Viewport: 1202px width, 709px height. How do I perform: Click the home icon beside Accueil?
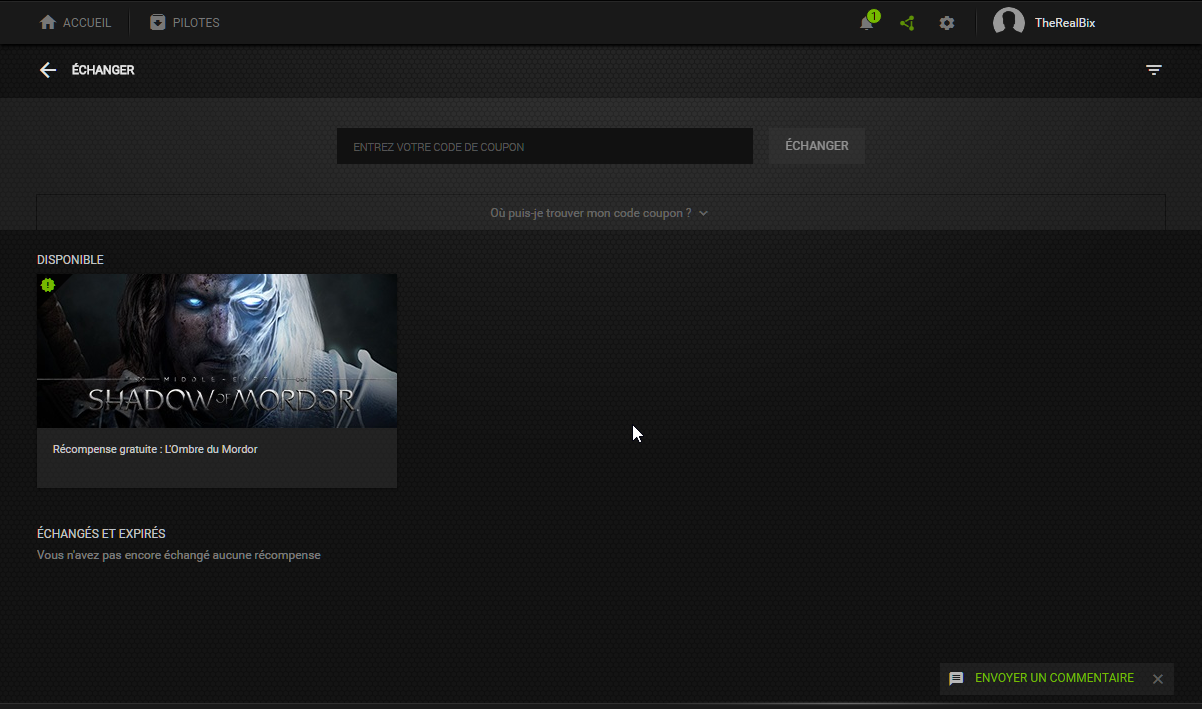[x=47, y=22]
